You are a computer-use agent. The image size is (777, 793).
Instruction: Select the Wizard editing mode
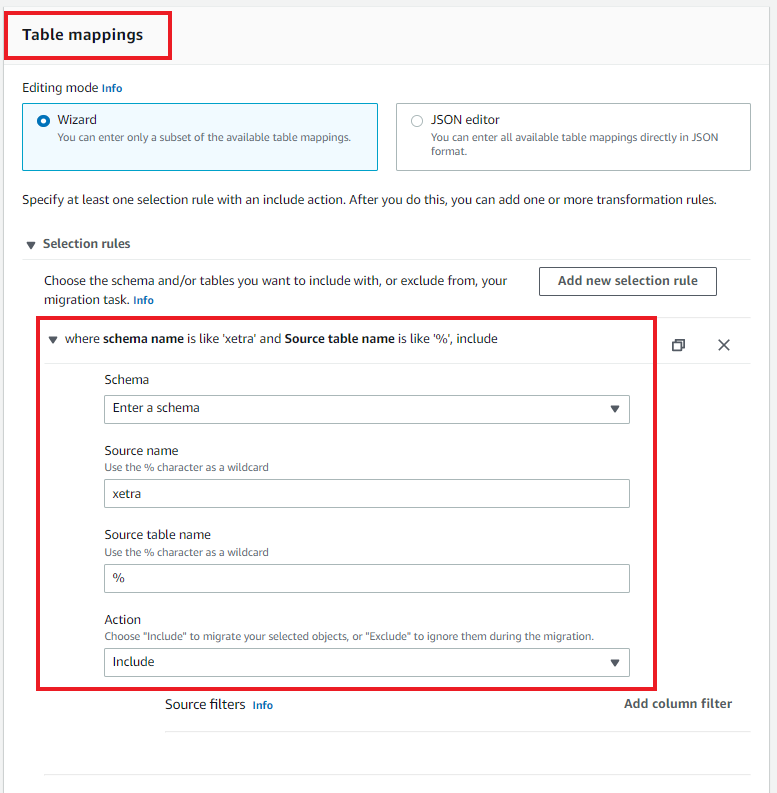[x=43, y=121]
